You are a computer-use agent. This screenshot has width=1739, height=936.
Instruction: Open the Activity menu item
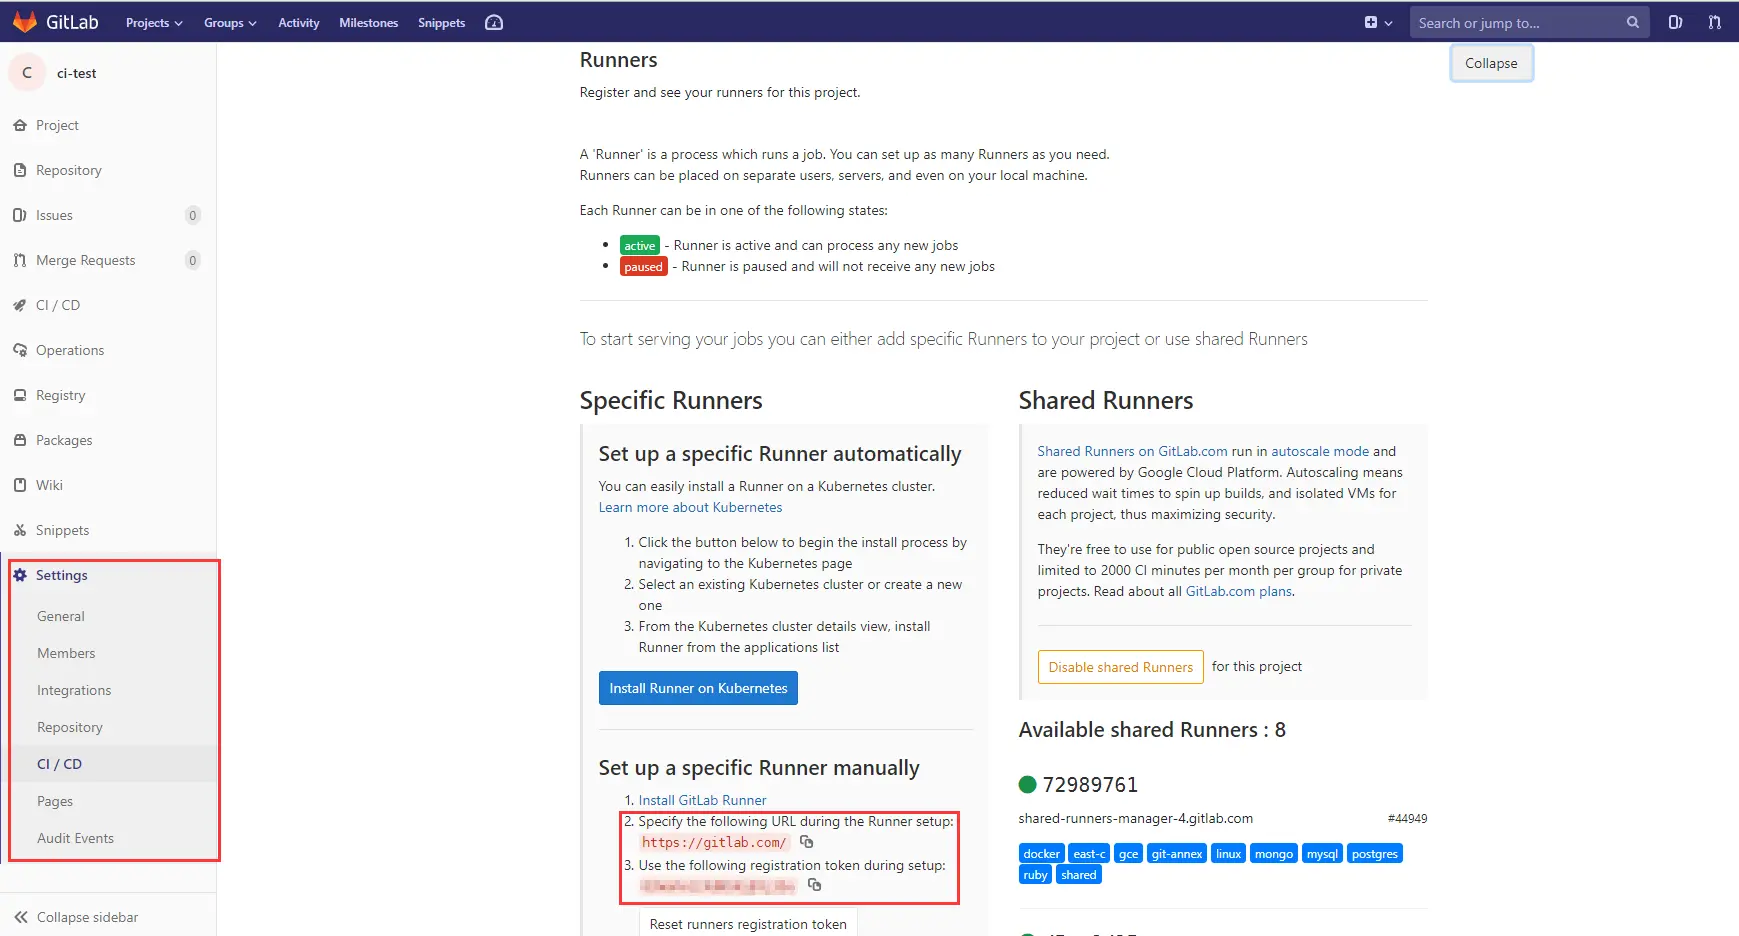[x=299, y=22]
